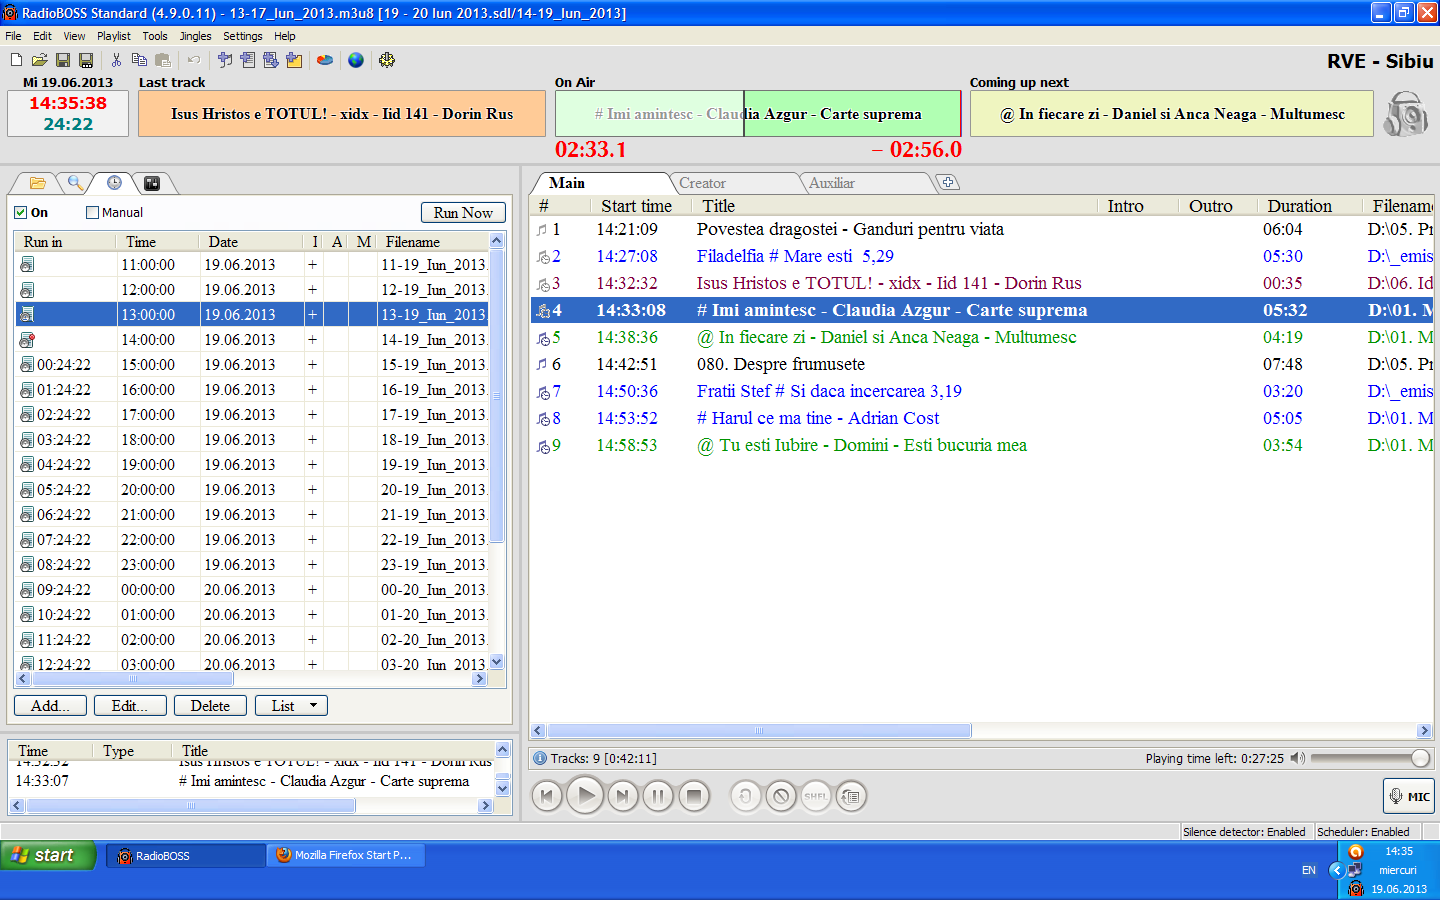Uncheck the scheduler On checkbox
Screen dimensions: 1440x900
tap(21, 213)
